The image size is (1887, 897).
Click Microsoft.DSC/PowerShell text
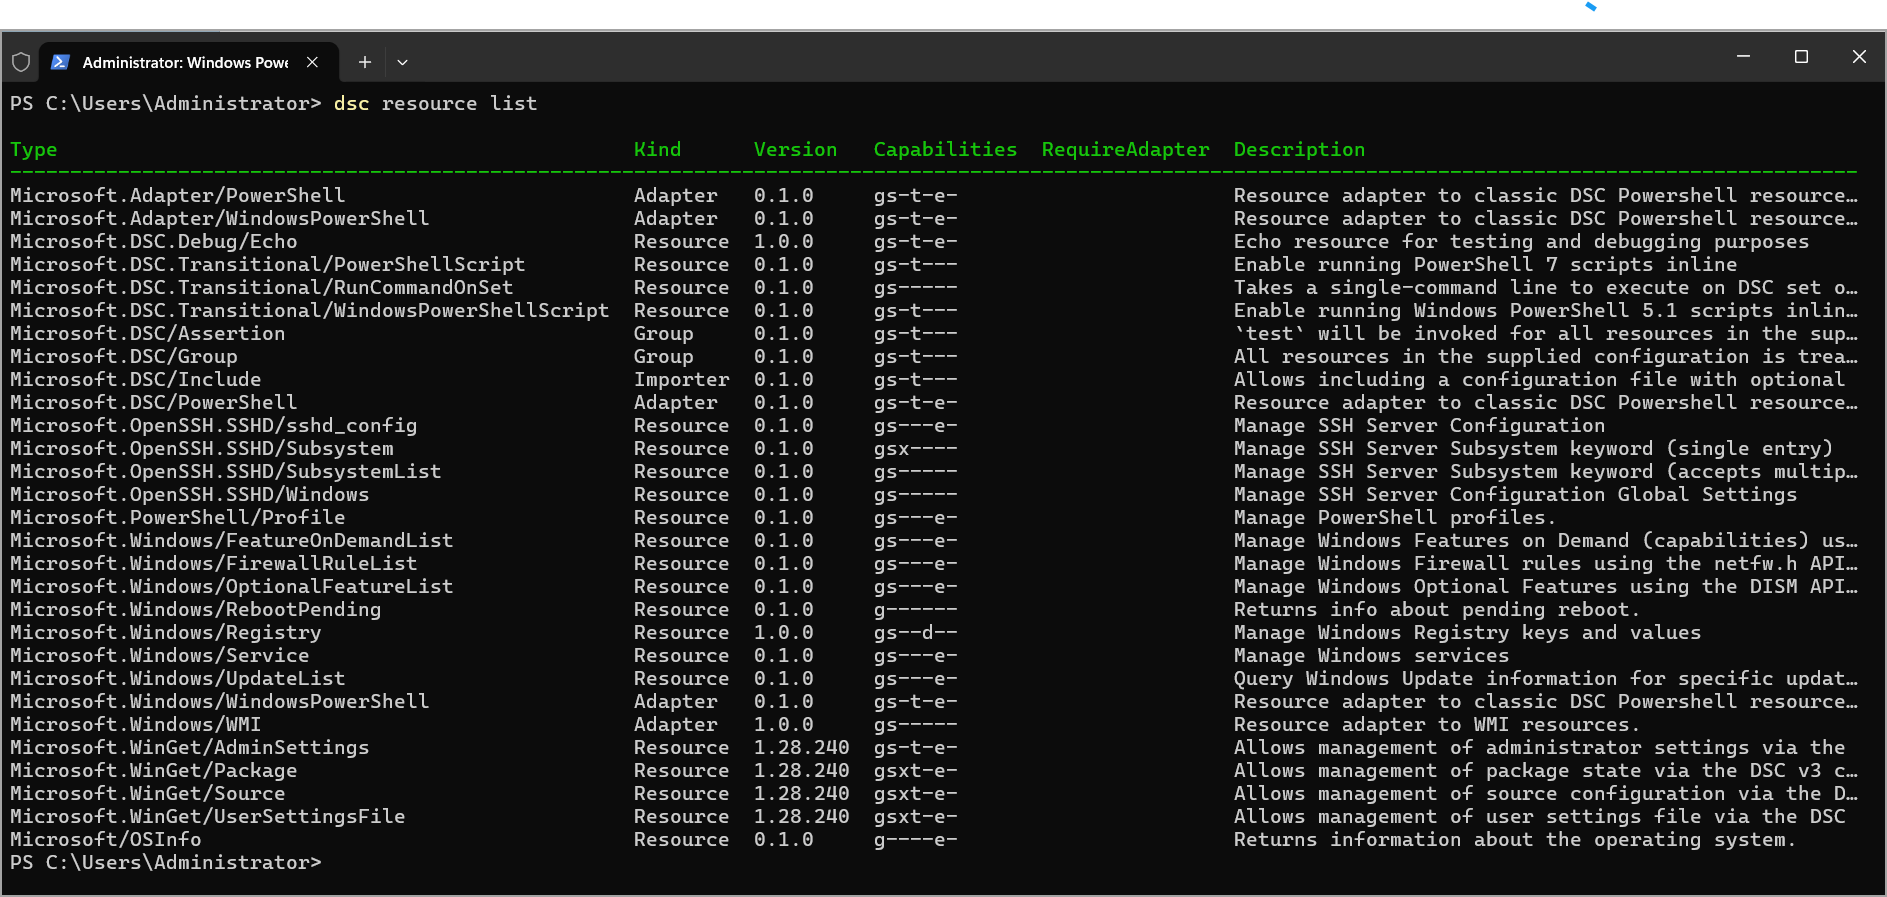tap(153, 403)
